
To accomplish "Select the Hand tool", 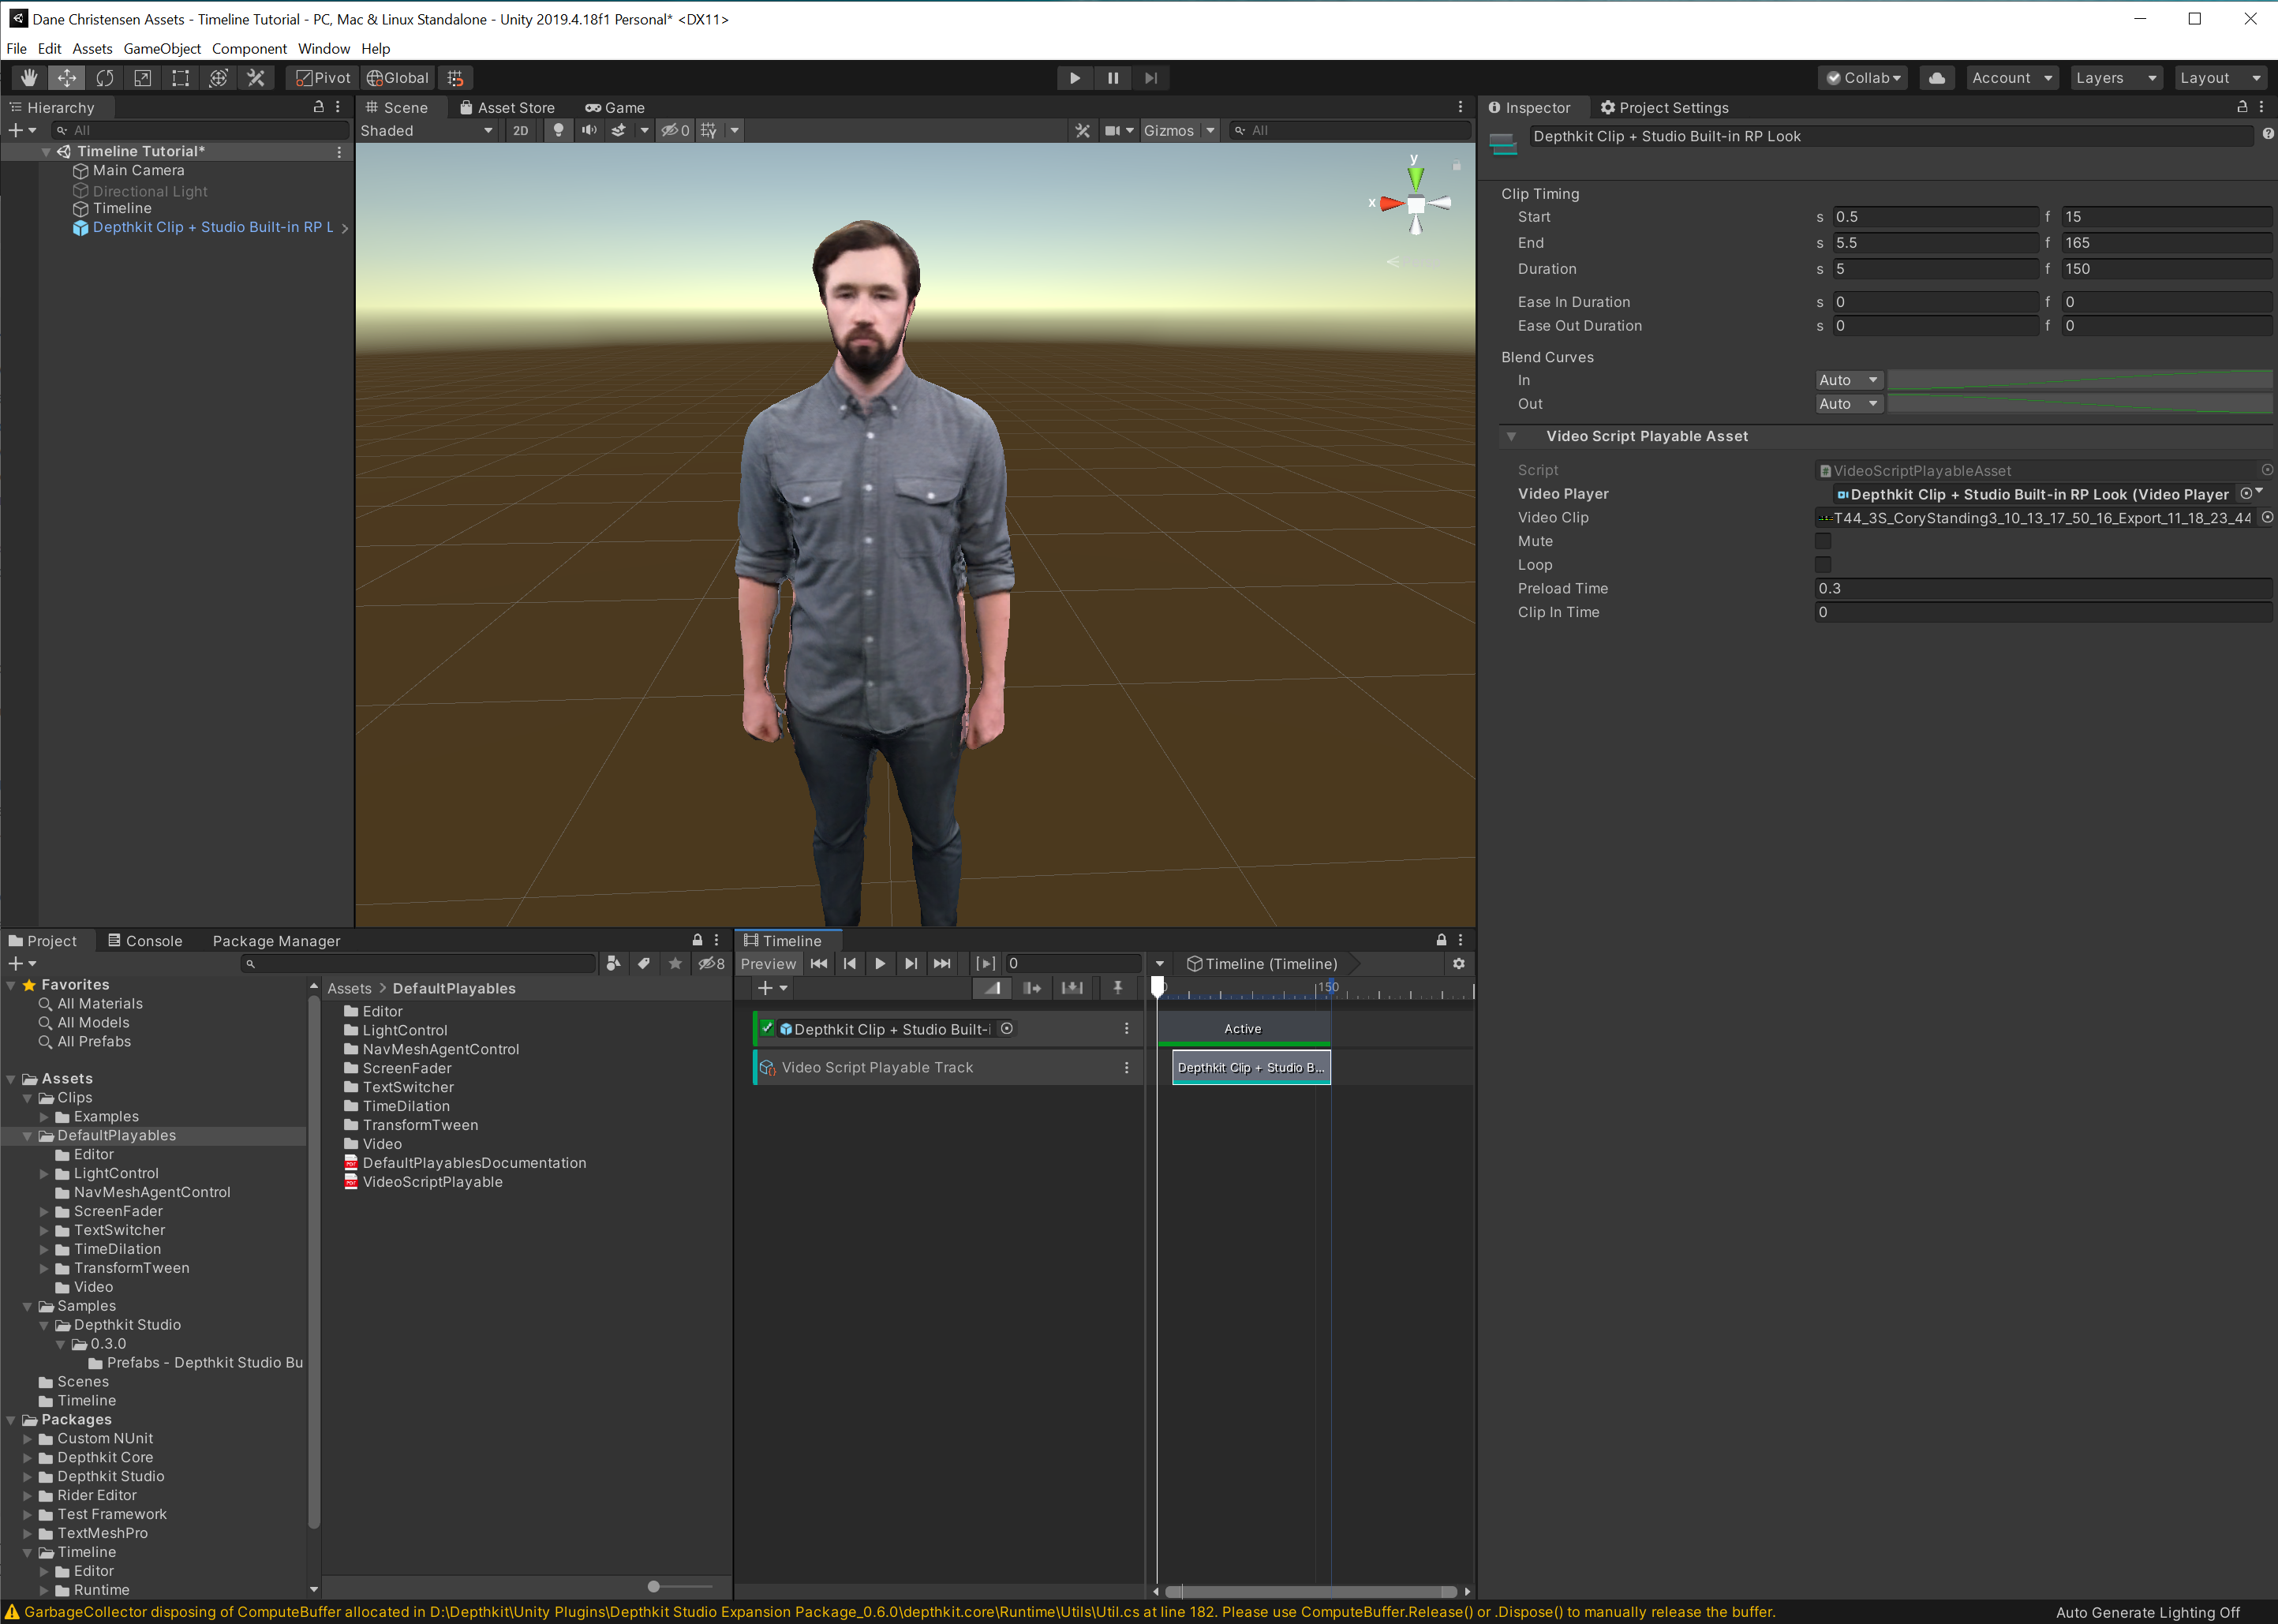I will point(29,78).
